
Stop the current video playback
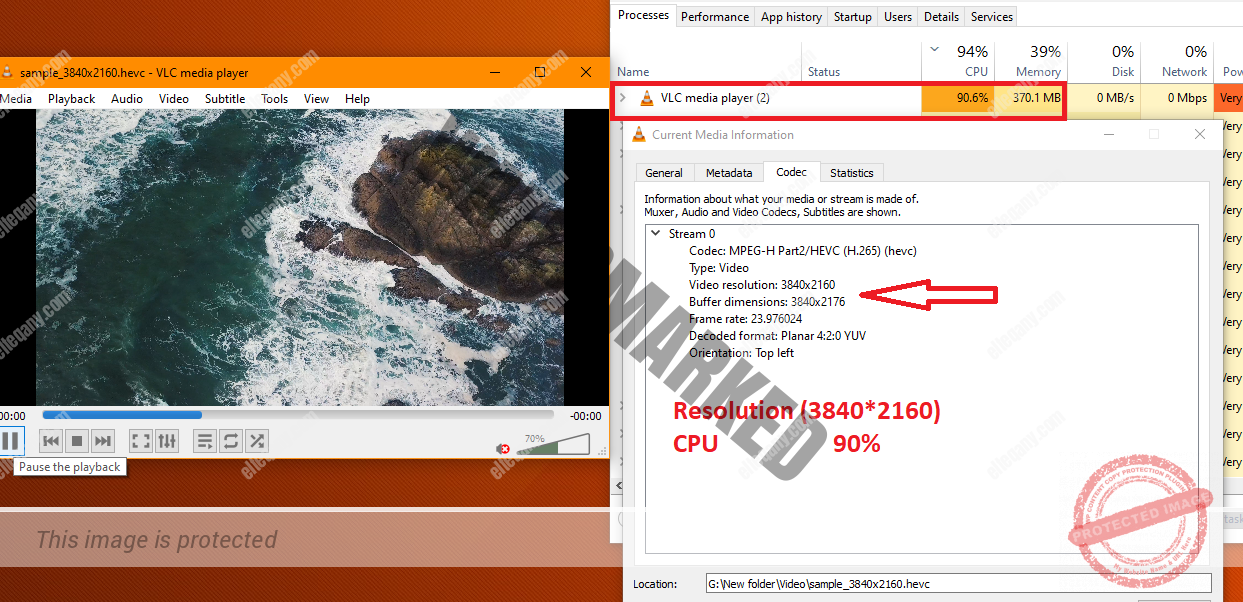(x=77, y=440)
